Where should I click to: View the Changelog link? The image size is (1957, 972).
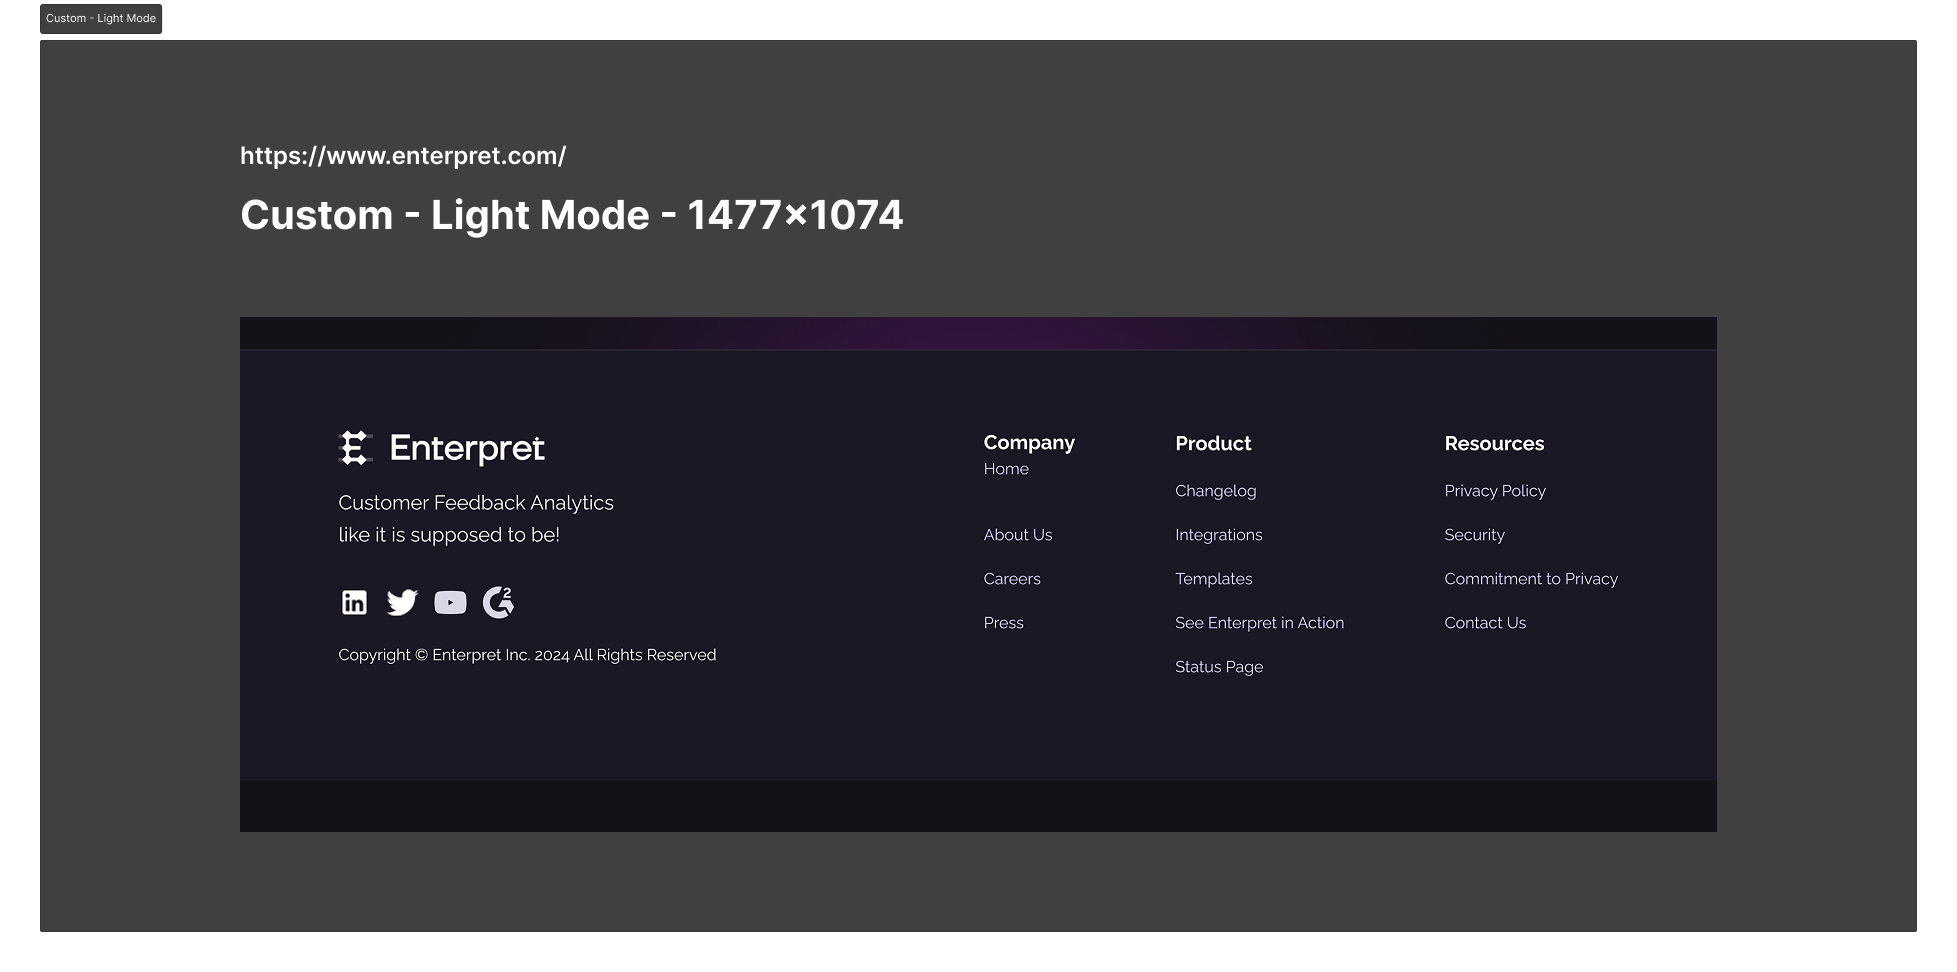click(1215, 491)
